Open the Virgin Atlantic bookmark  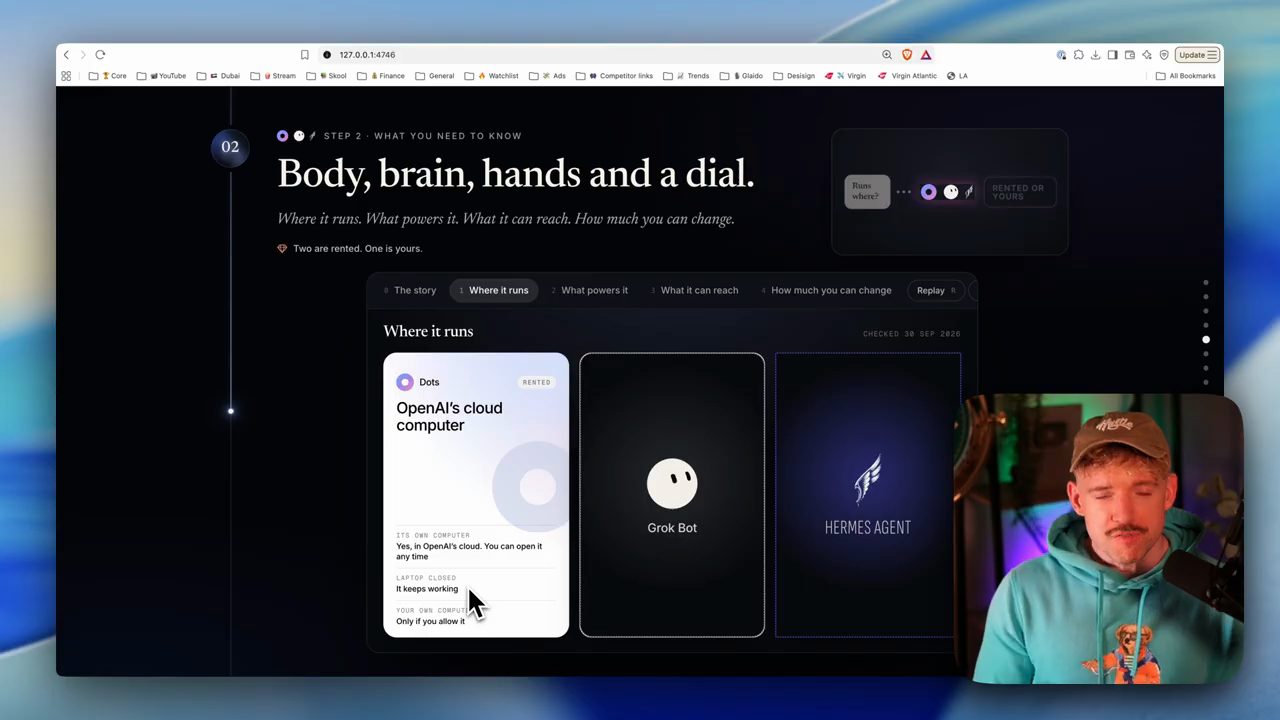coord(907,76)
